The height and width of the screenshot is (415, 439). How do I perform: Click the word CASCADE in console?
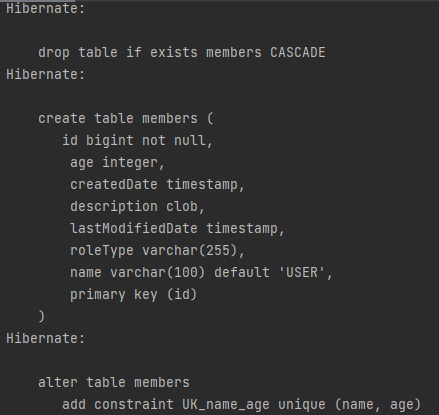click(x=298, y=52)
